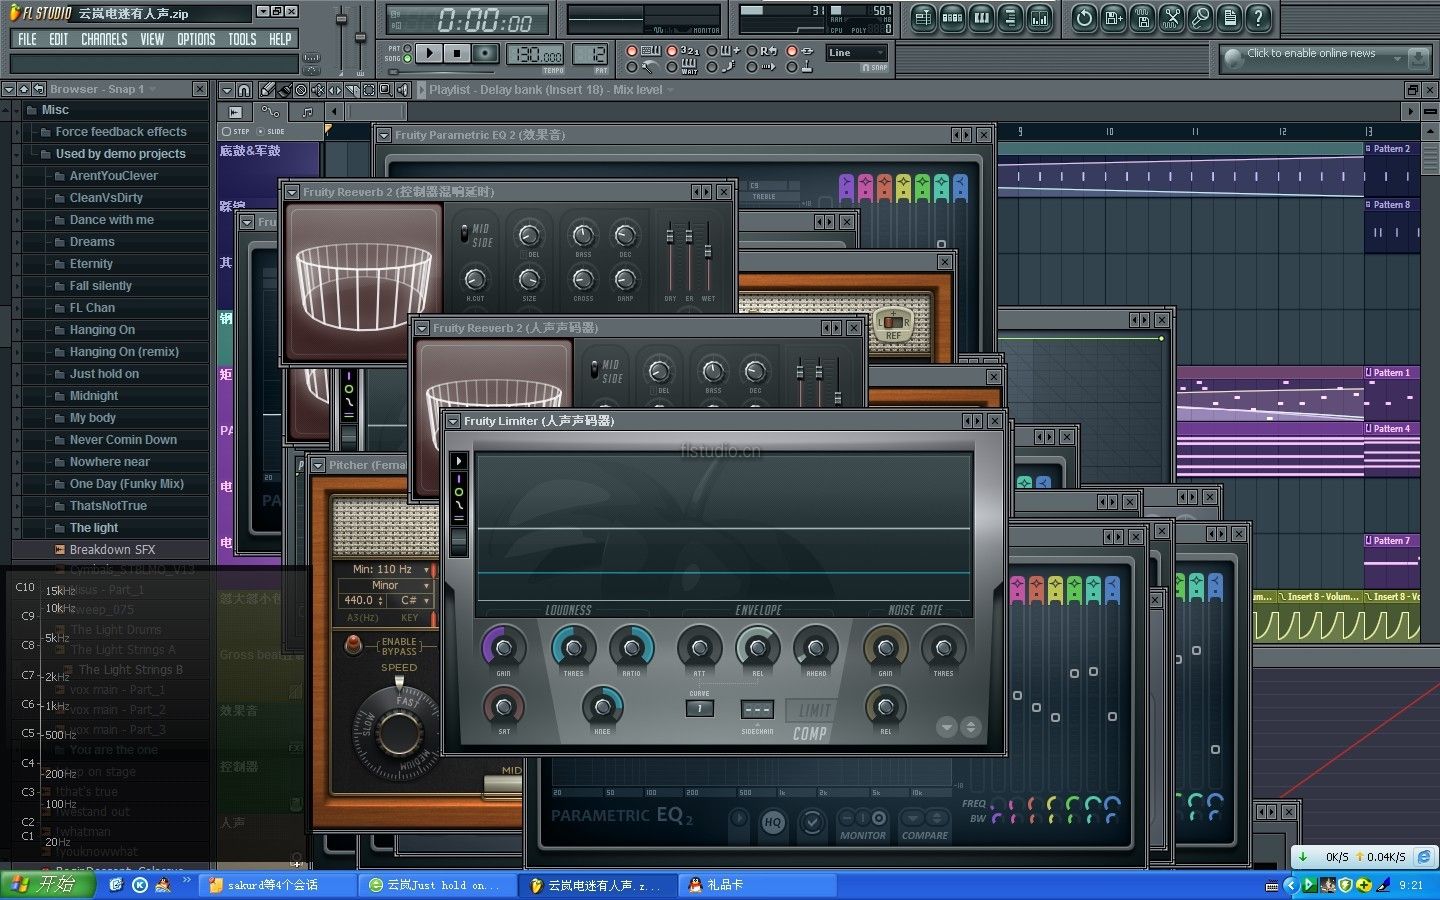Screen dimensions: 1440x900
Task: Click the SPEED knob in Pitcher
Action: coord(398,733)
